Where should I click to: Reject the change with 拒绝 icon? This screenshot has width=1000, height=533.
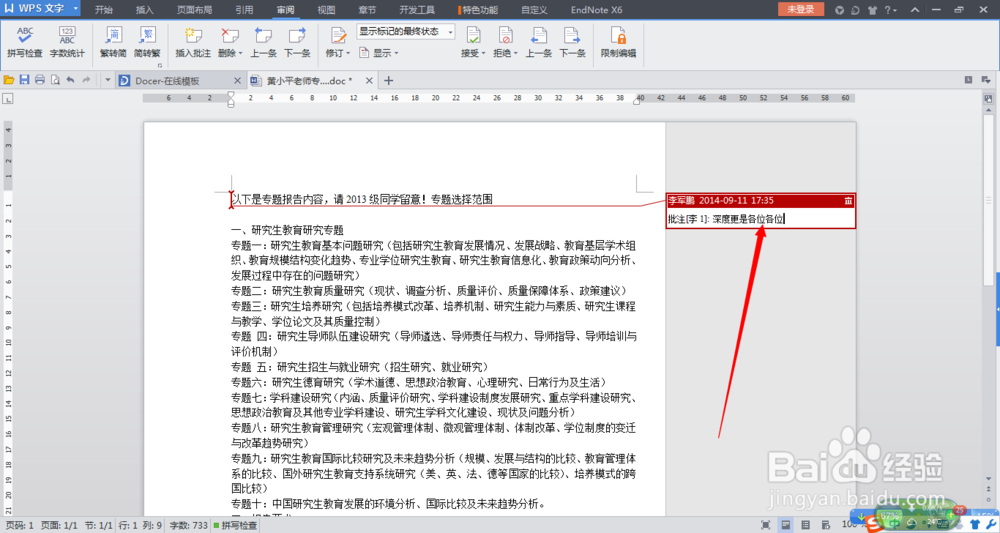tap(505, 36)
